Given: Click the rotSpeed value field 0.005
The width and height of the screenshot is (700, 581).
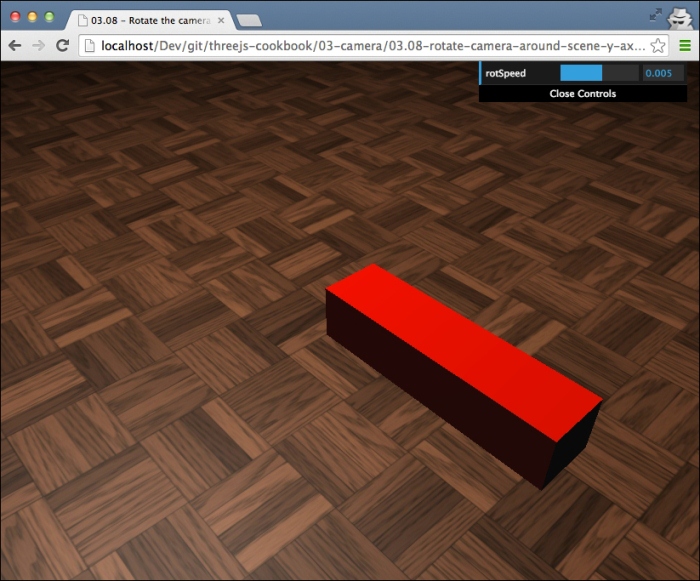Looking at the screenshot, I should click(663, 73).
